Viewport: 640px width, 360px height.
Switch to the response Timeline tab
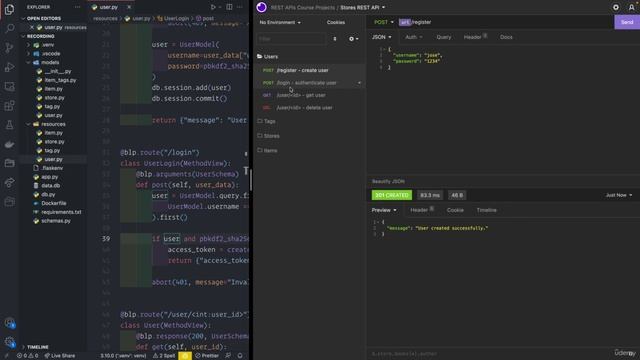487,210
